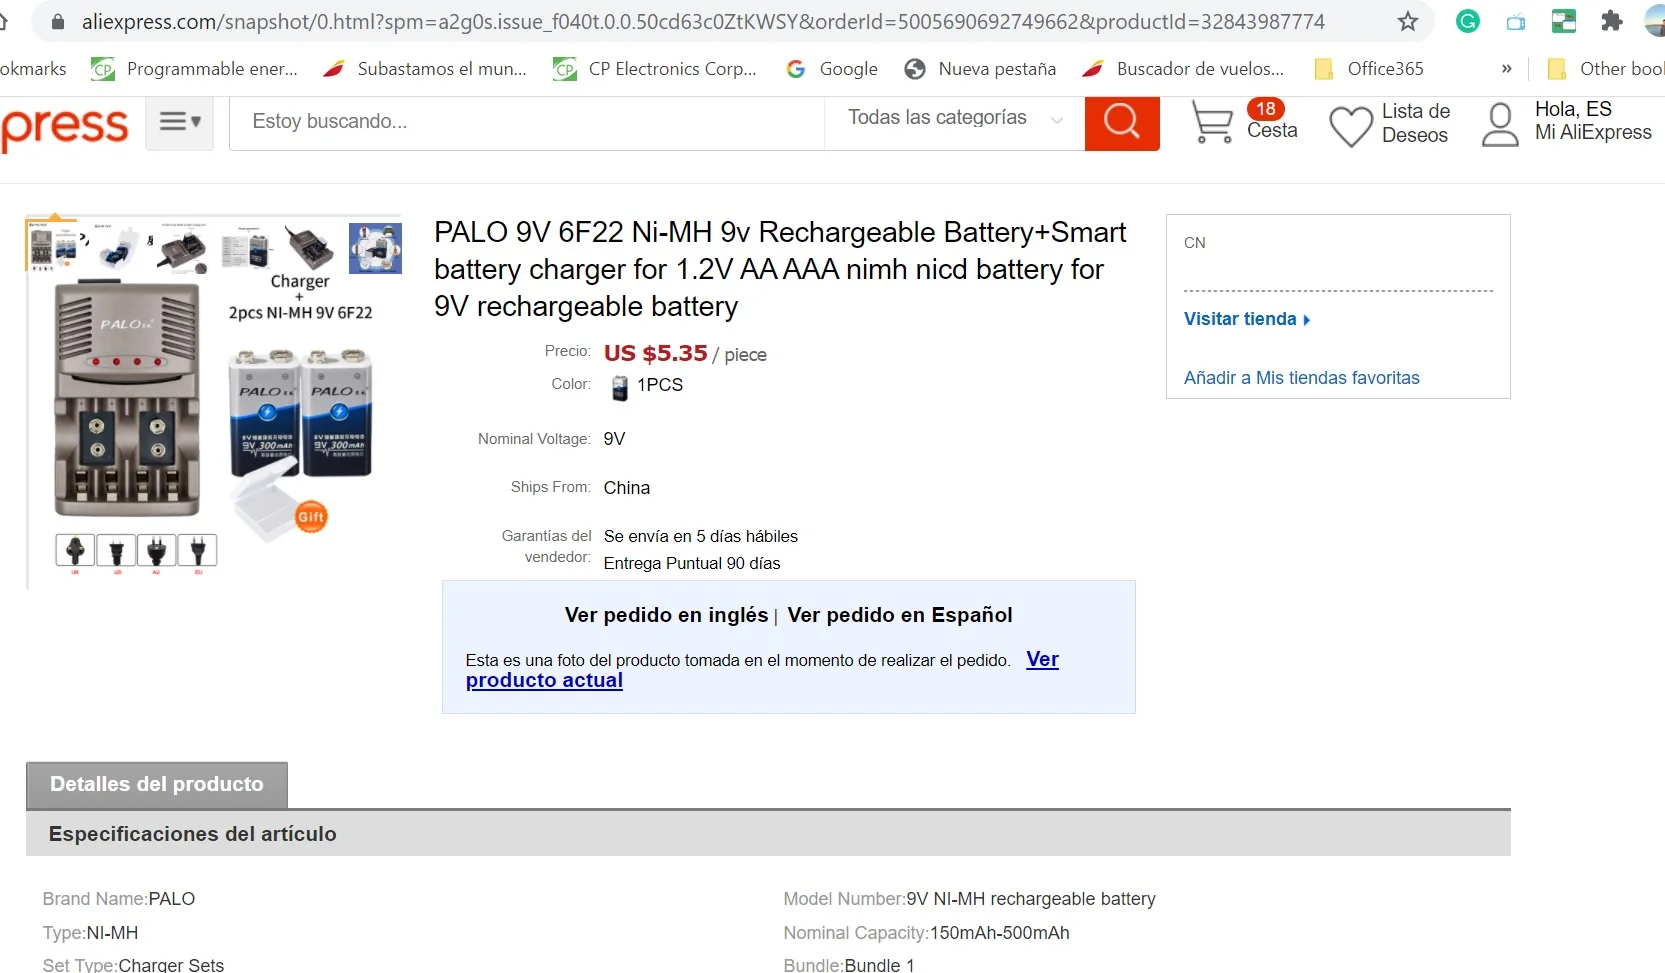Viewport: 1665px width, 973px height.
Task: Open the Grammarly extension icon
Action: pos(1467,21)
